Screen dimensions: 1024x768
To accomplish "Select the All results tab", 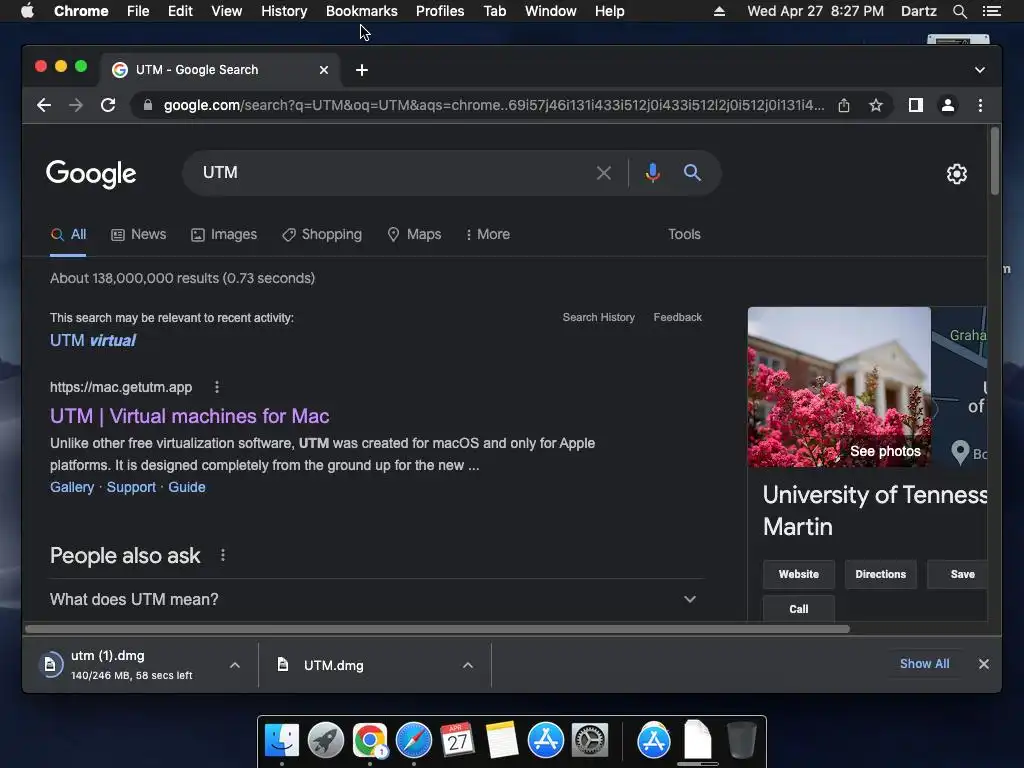I will [69, 234].
